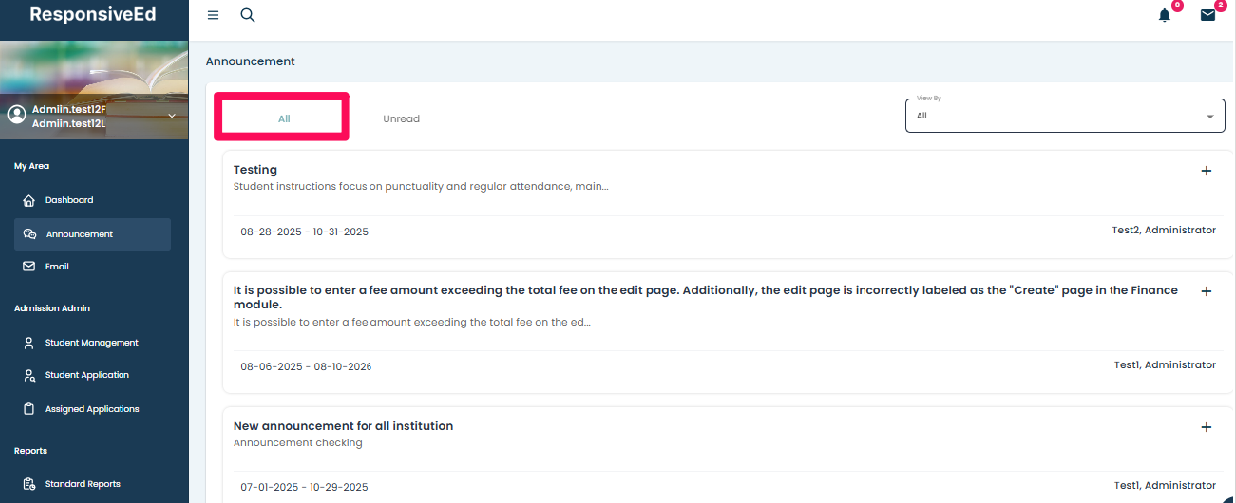The width and height of the screenshot is (1236, 503).
Task: Expand the Admin user profile chevron
Action: (x=171, y=116)
